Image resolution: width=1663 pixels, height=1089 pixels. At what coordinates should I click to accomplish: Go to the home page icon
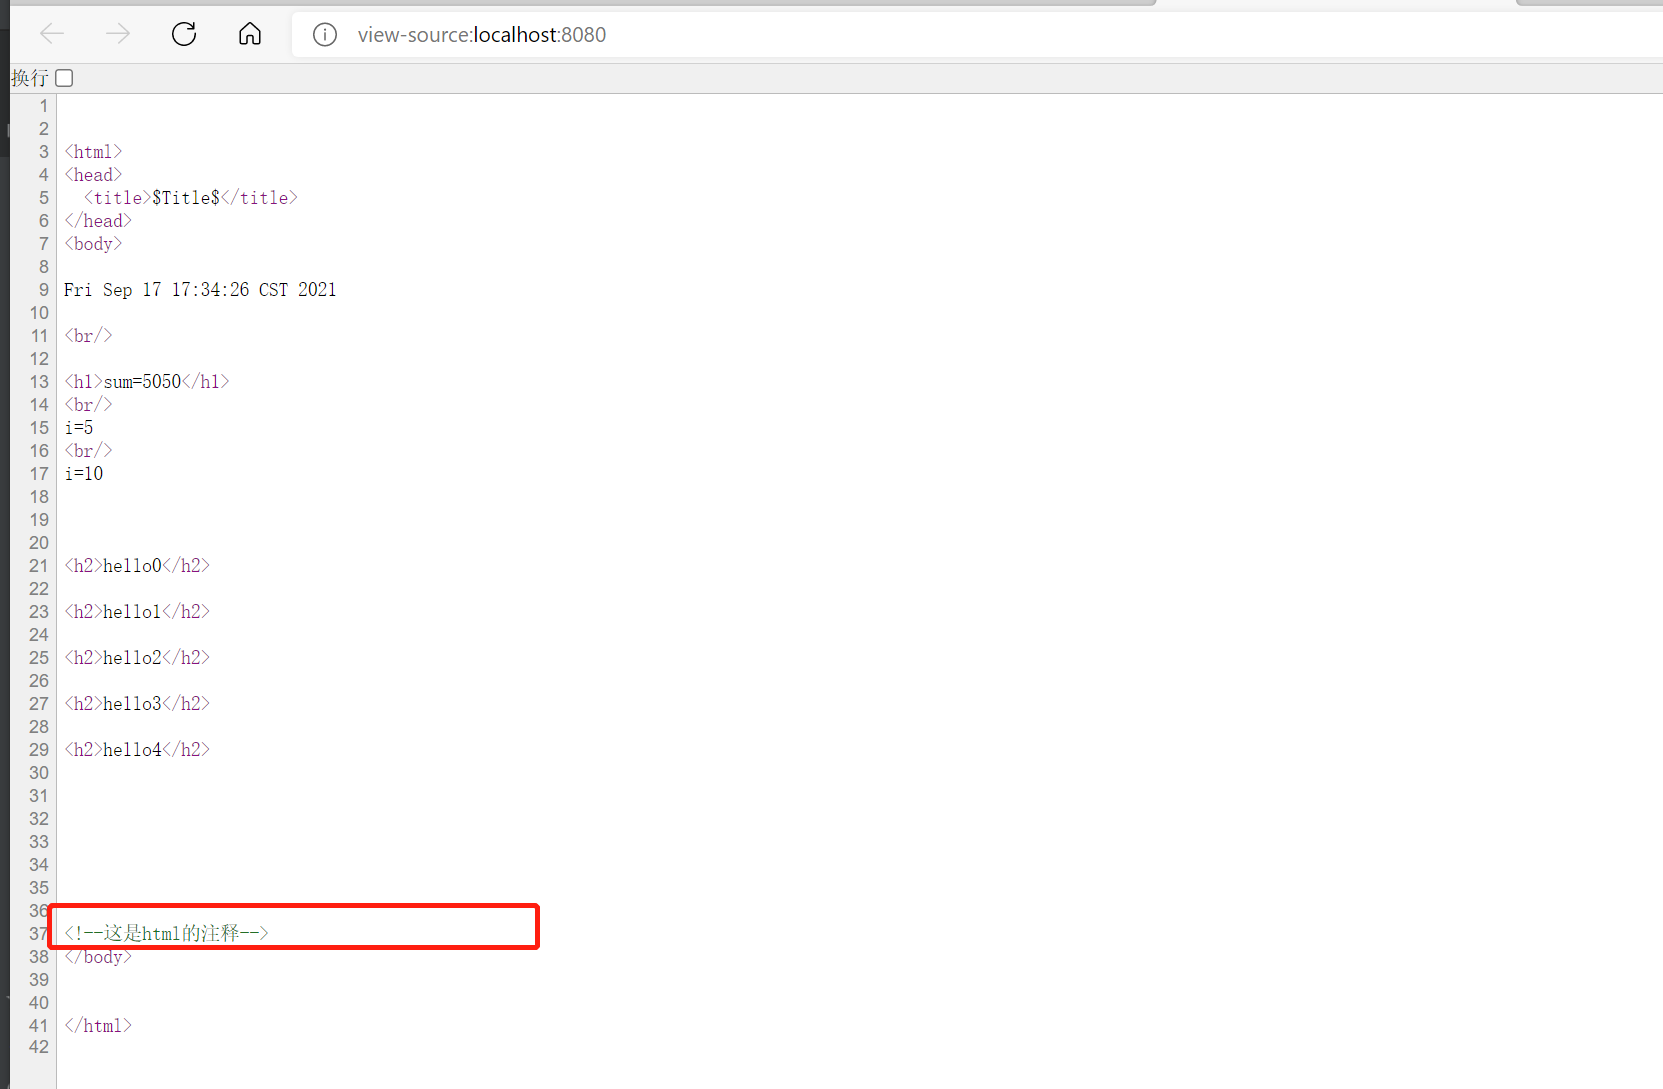pos(250,34)
